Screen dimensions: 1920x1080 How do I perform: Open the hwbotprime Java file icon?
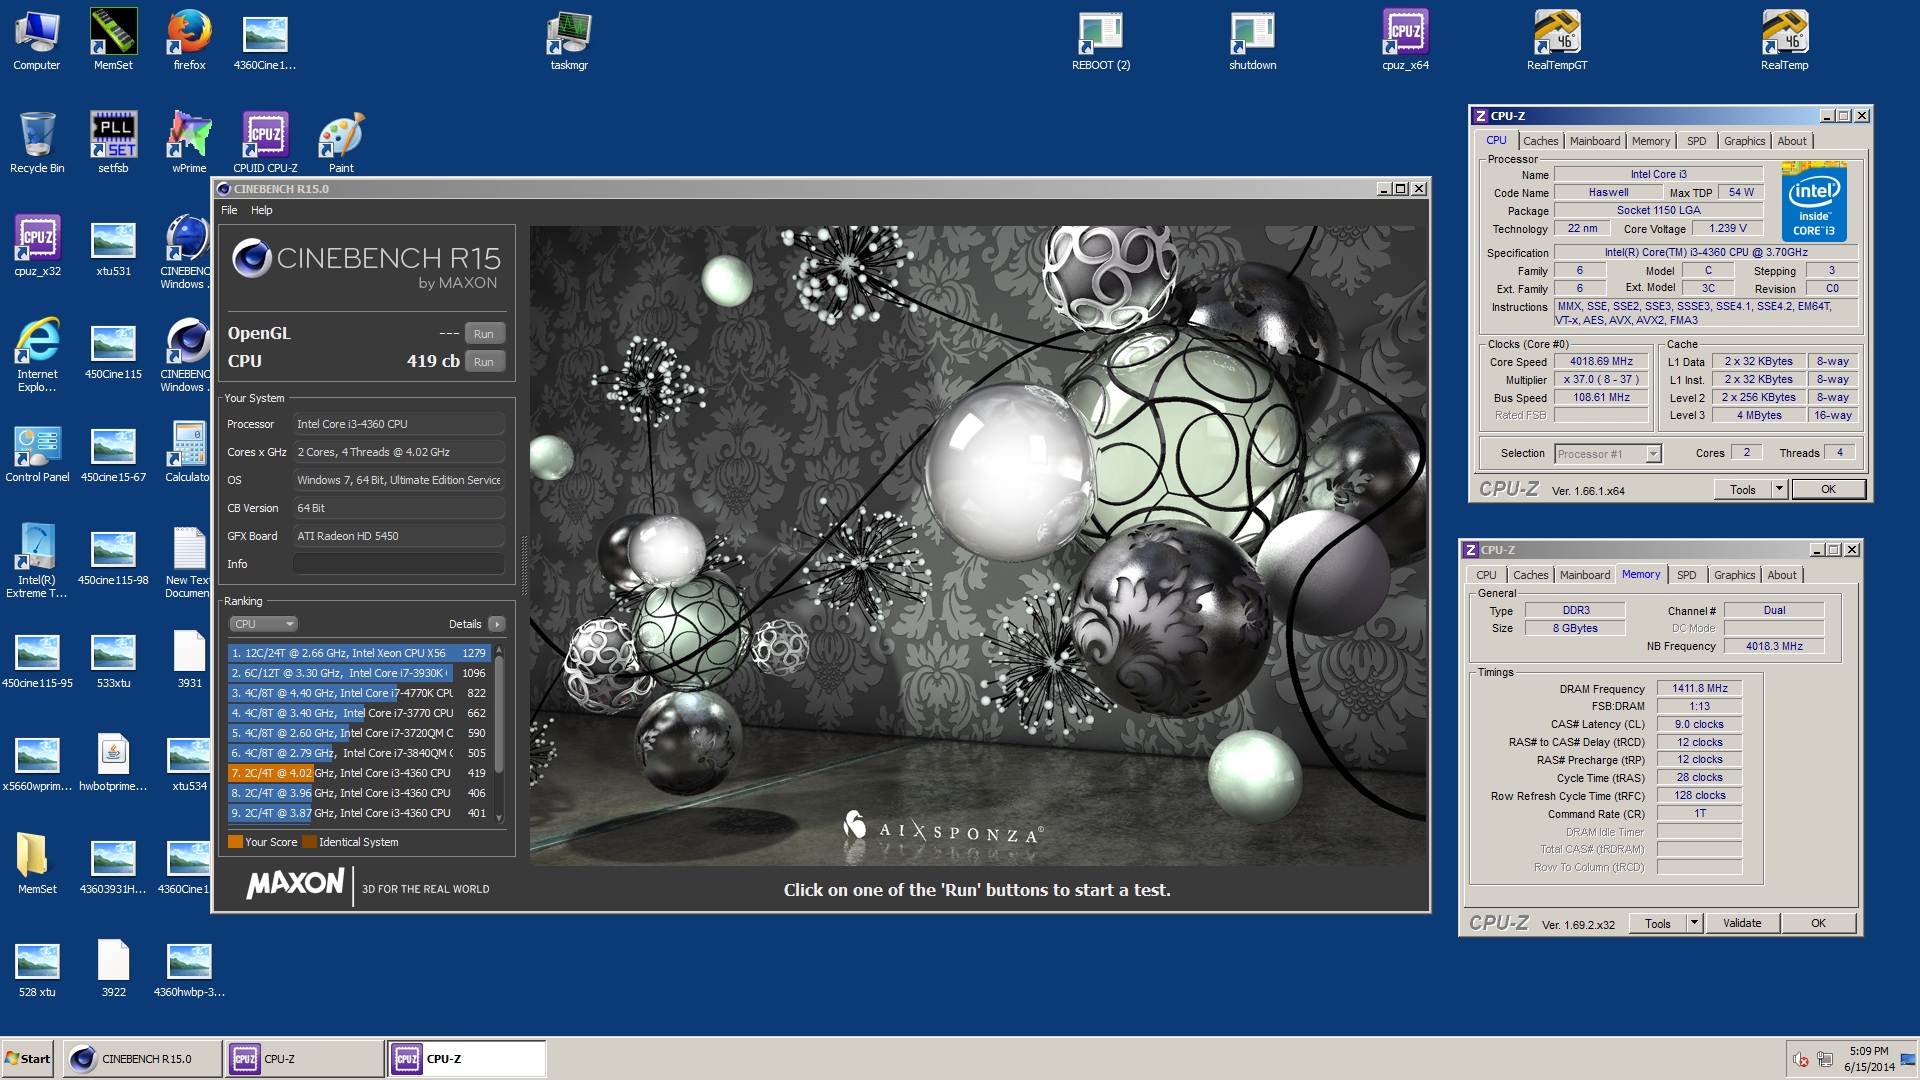click(113, 761)
